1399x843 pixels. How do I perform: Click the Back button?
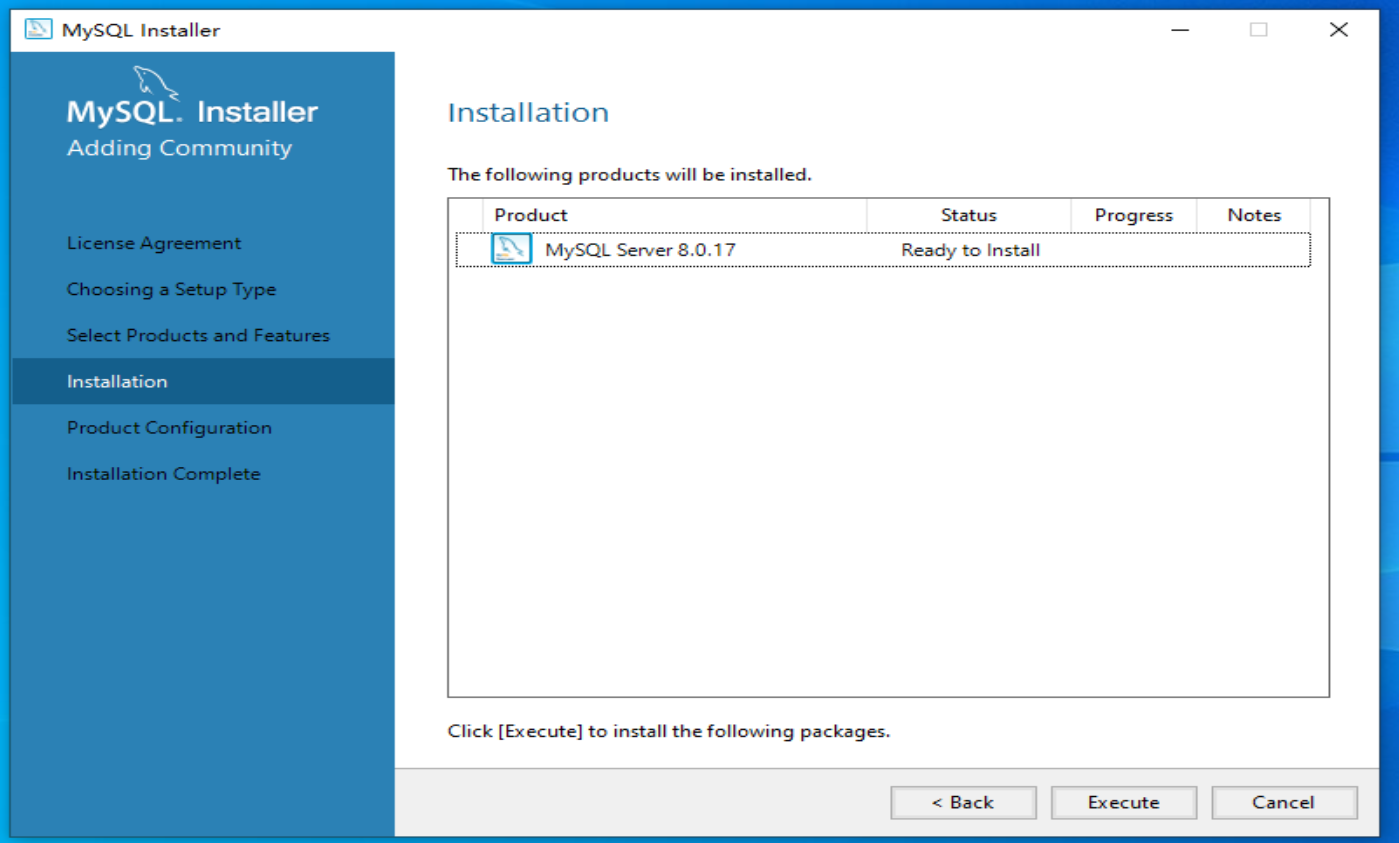962,802
